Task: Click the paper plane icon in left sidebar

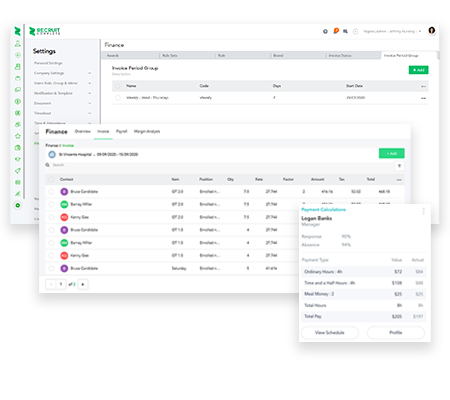Action: pyautogui.click(x=18, y=171)
